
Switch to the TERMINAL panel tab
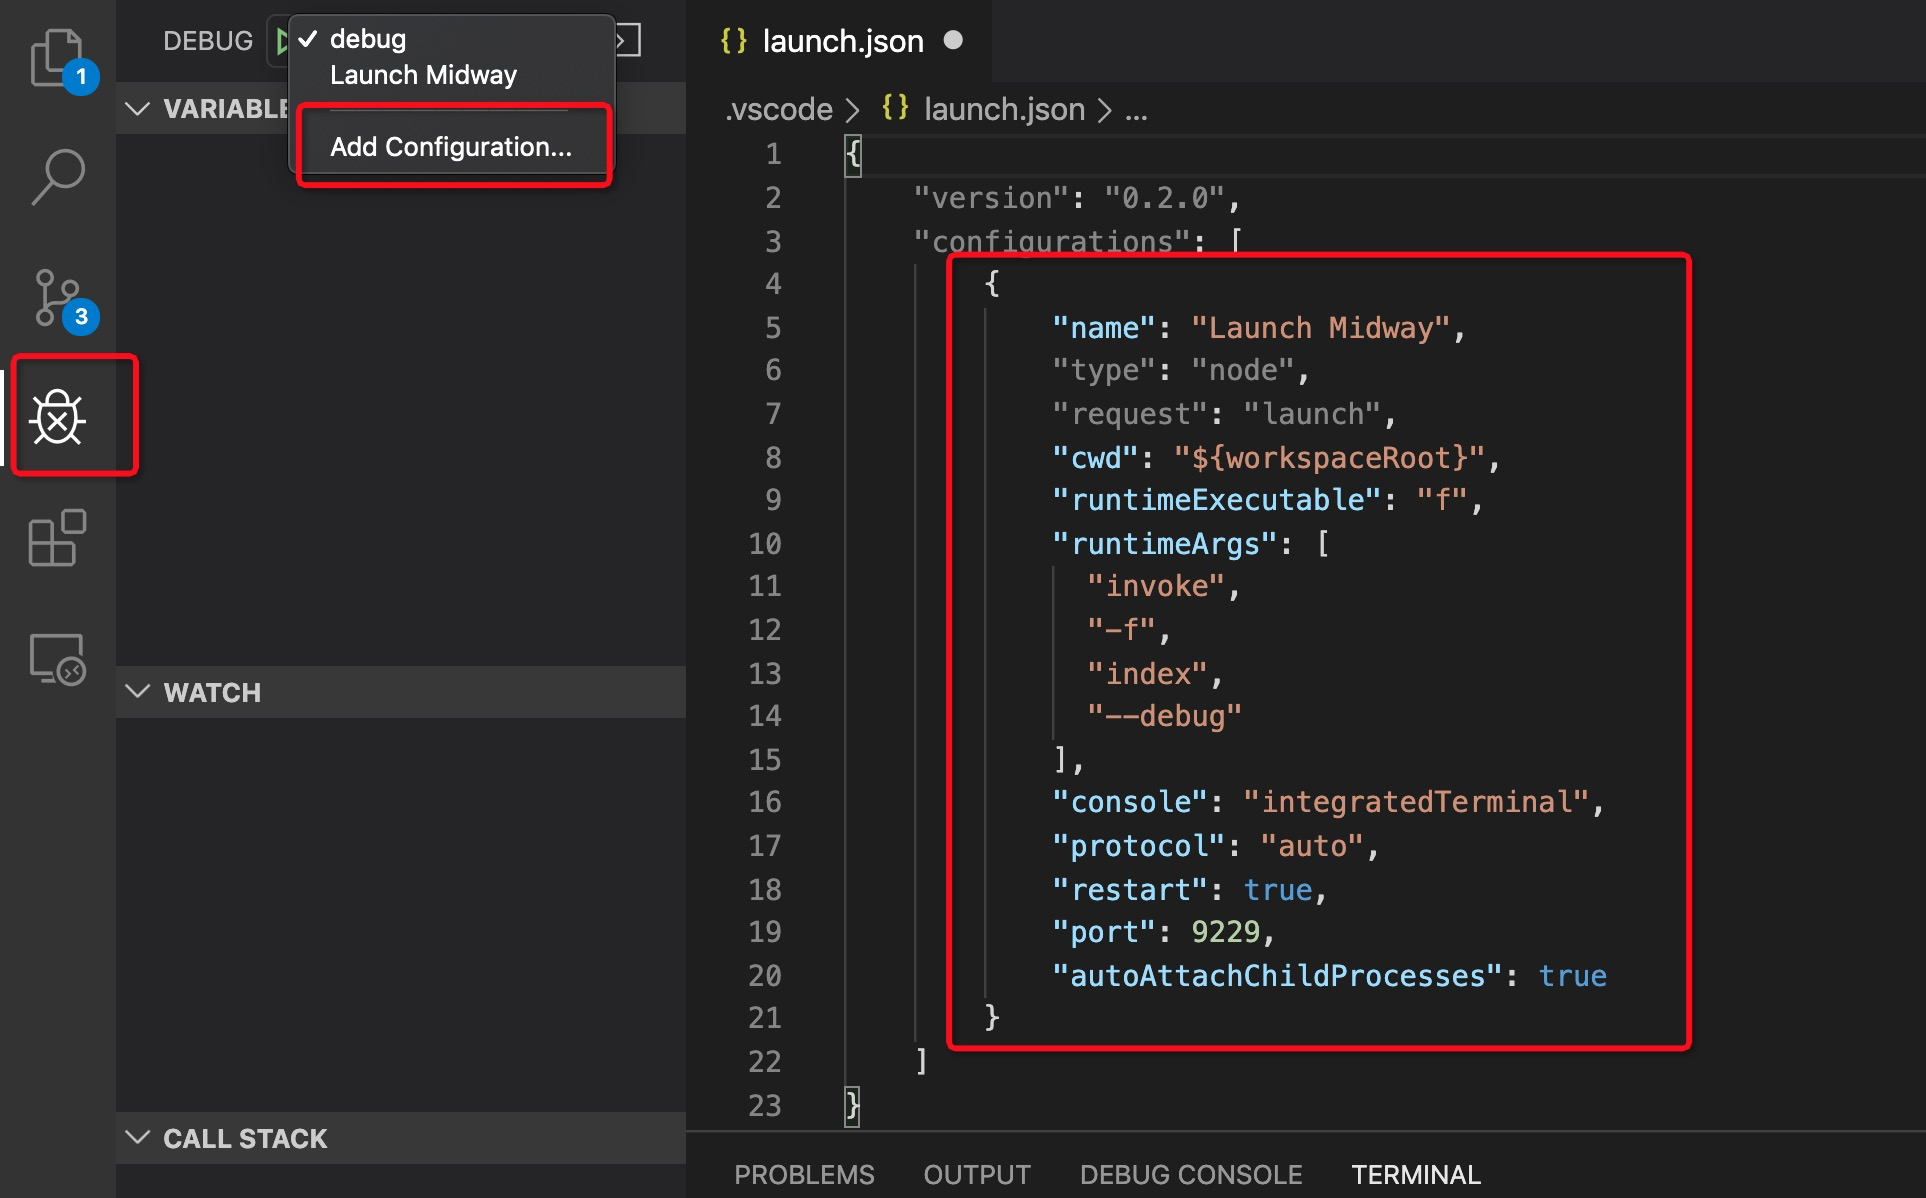pos(1416,1174)
